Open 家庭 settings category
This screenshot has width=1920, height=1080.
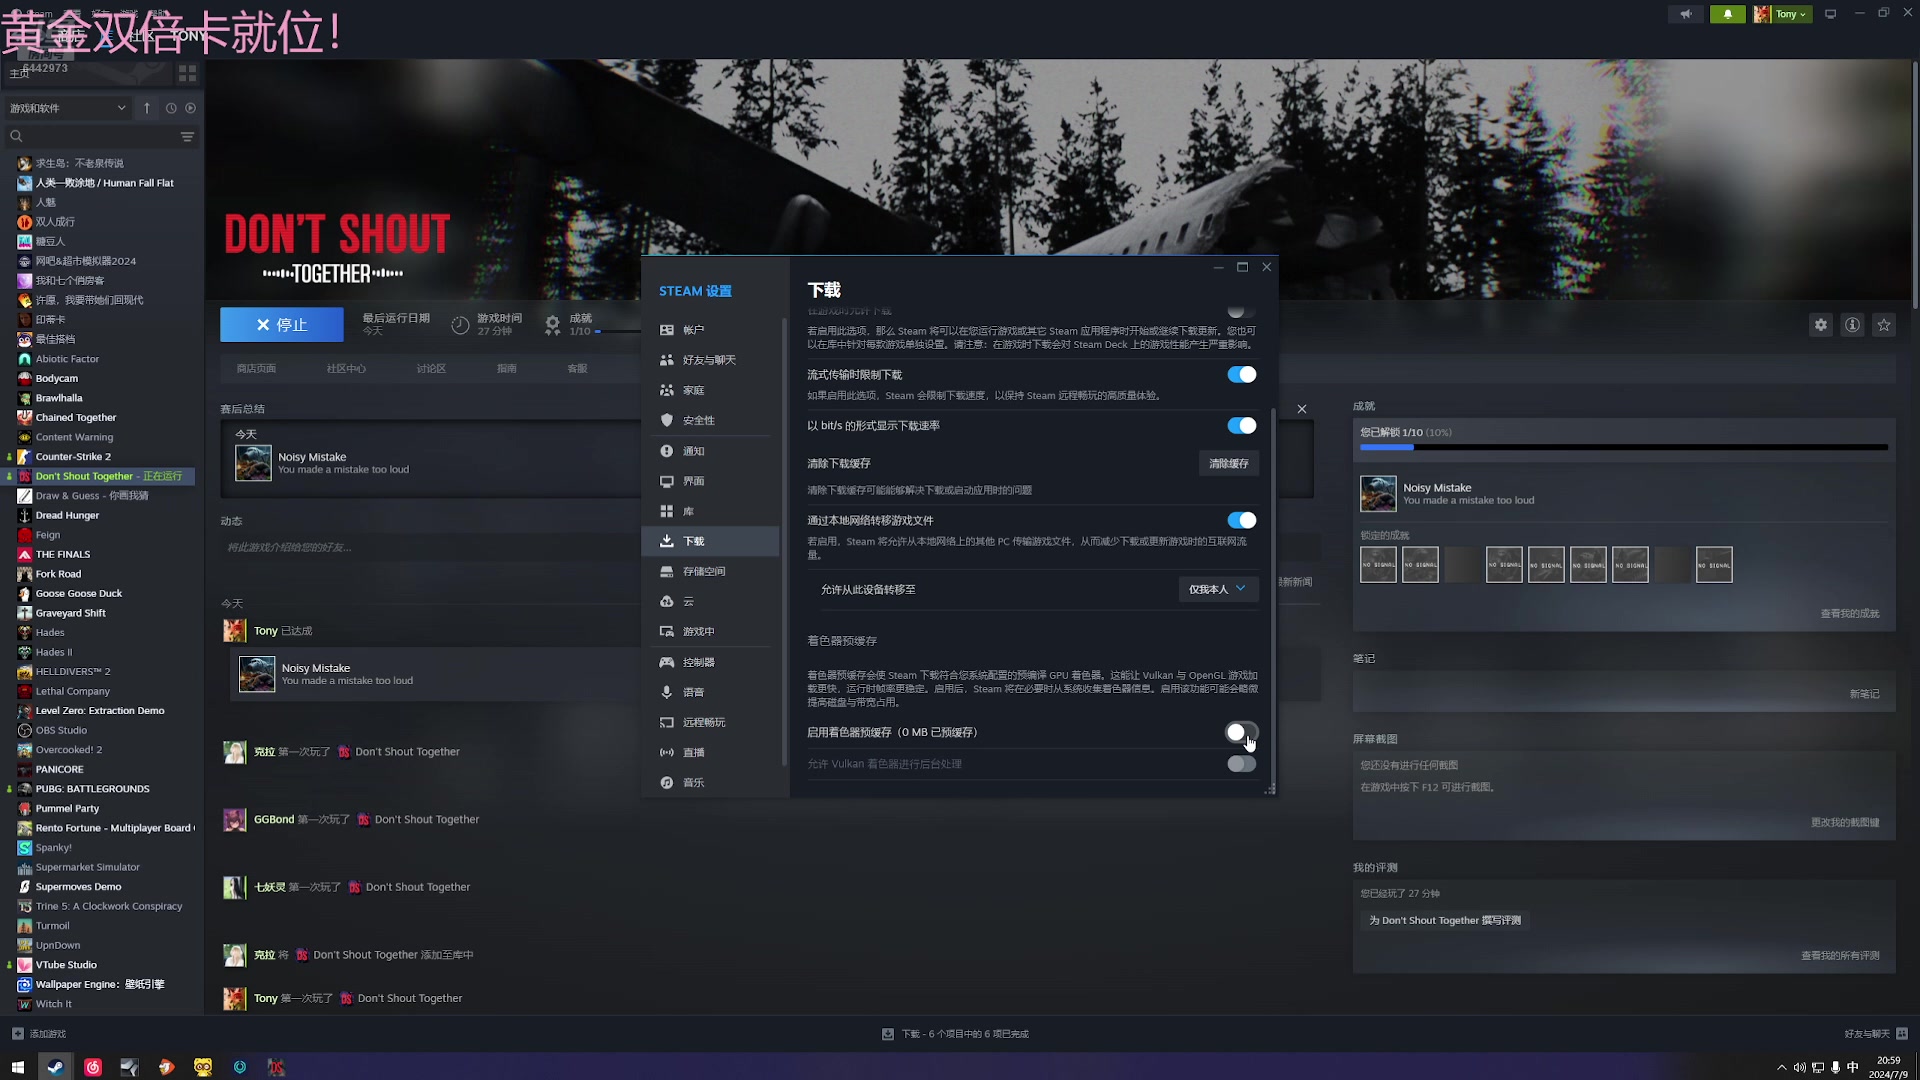(710, 390)
